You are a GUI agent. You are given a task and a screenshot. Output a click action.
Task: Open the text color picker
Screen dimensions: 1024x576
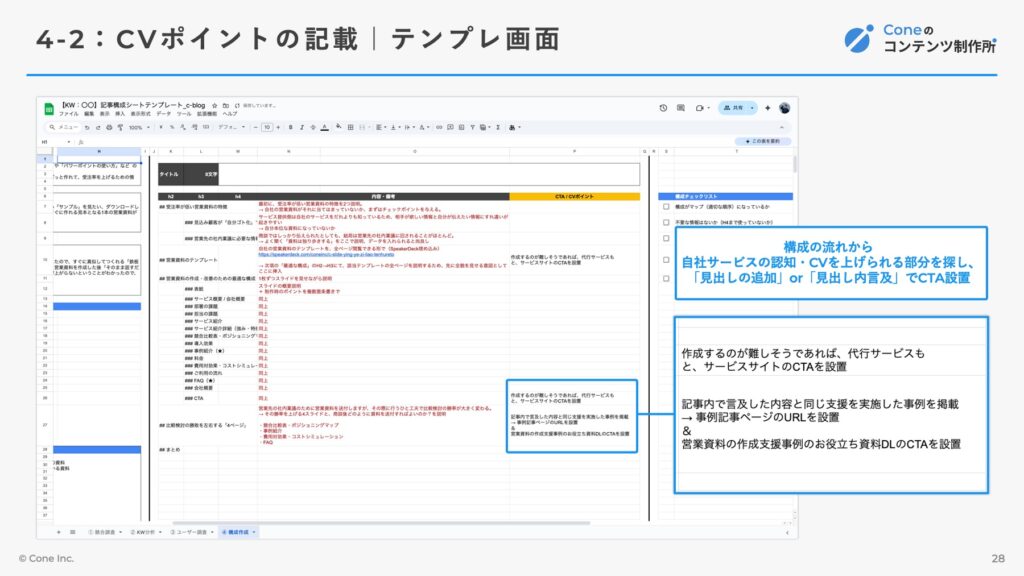click(325, 127)
